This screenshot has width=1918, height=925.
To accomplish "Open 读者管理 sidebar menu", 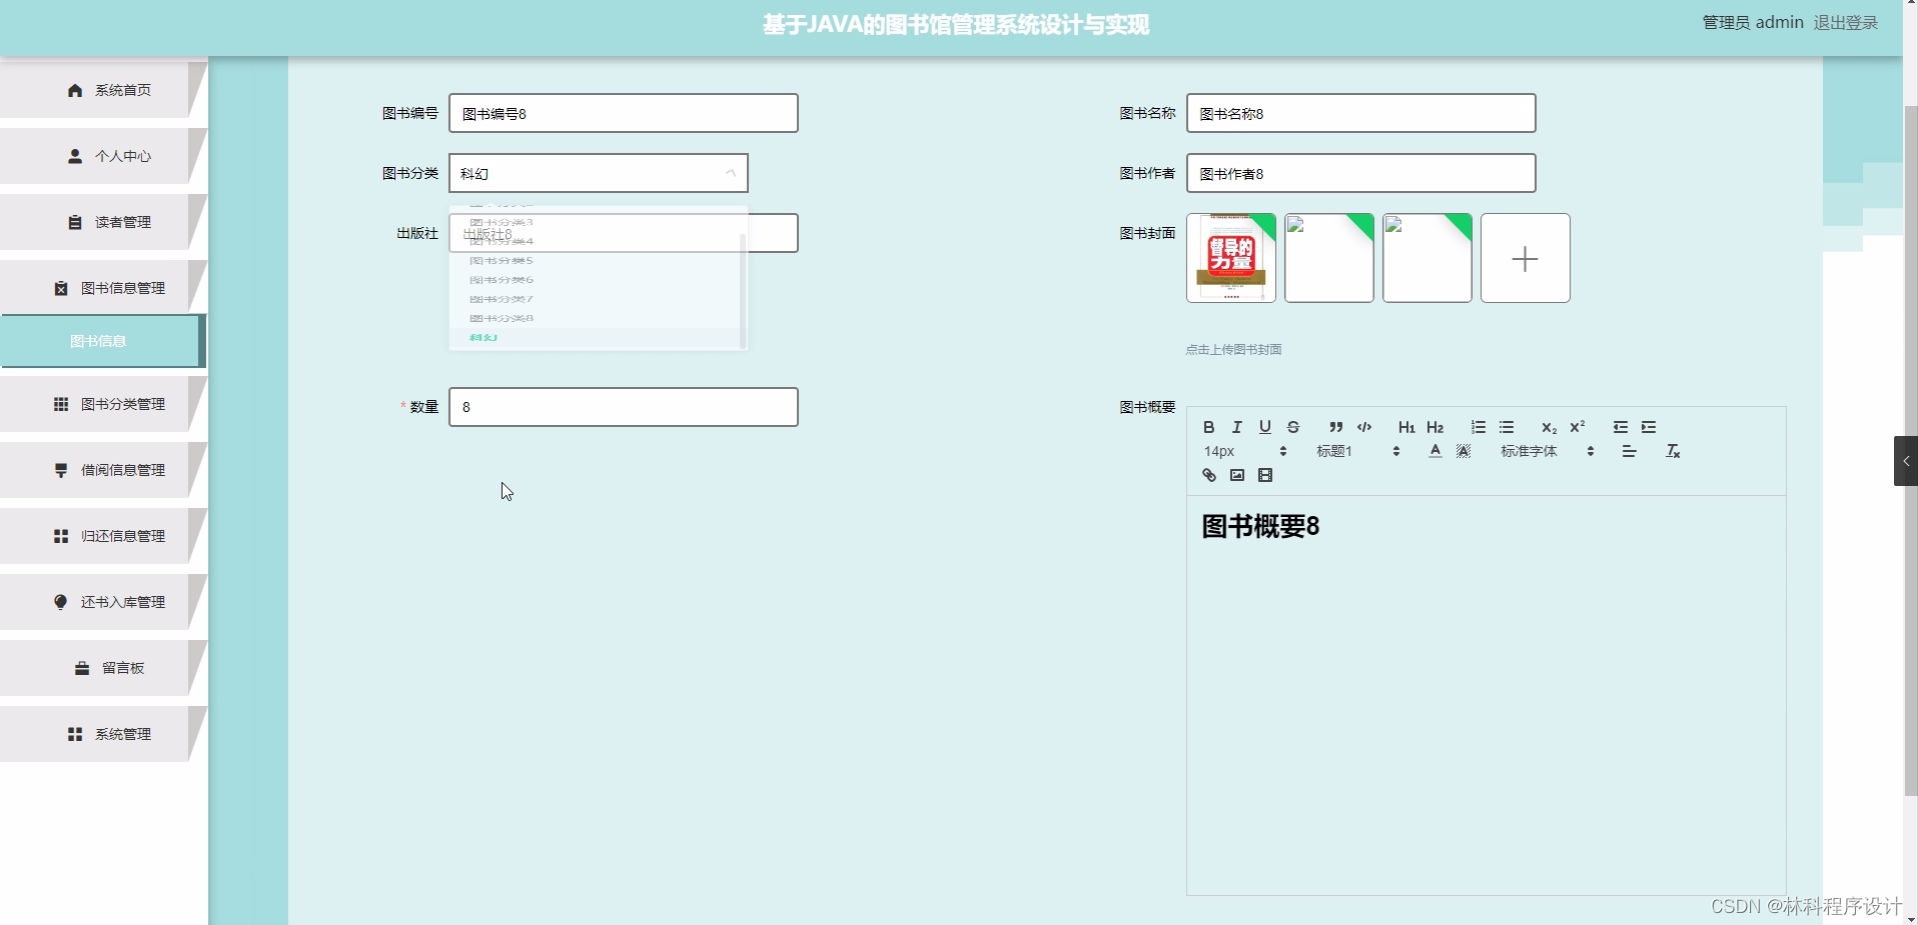I will 104,222.
